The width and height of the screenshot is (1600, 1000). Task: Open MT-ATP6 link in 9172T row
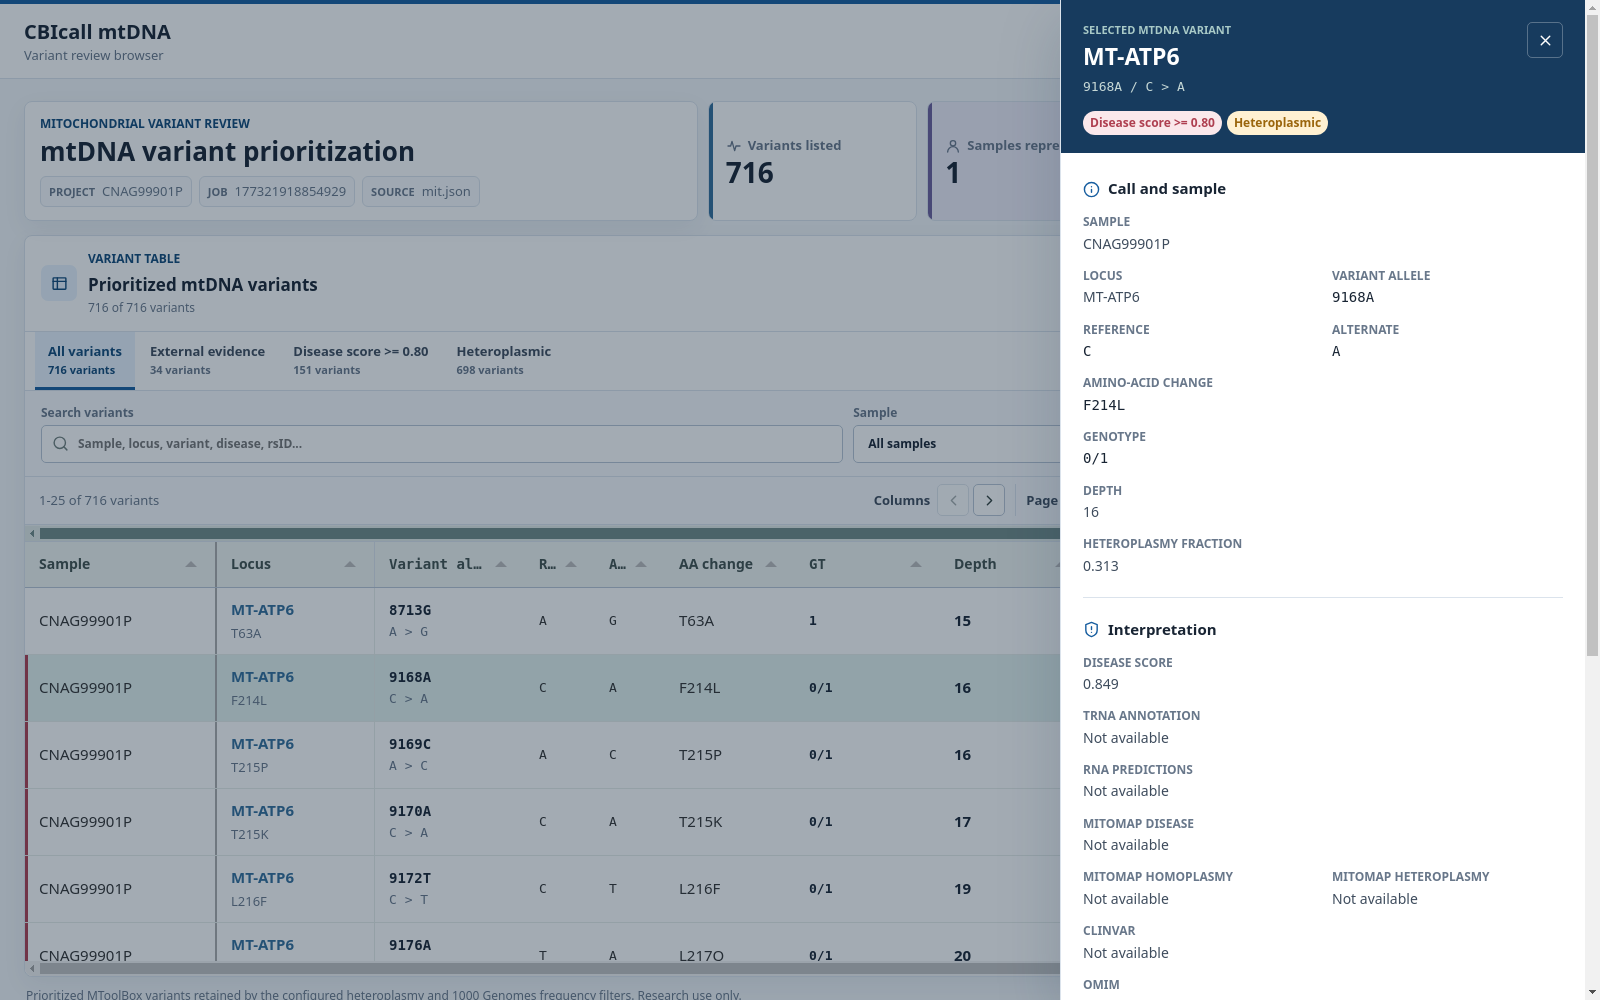click(x=262, y=878)
